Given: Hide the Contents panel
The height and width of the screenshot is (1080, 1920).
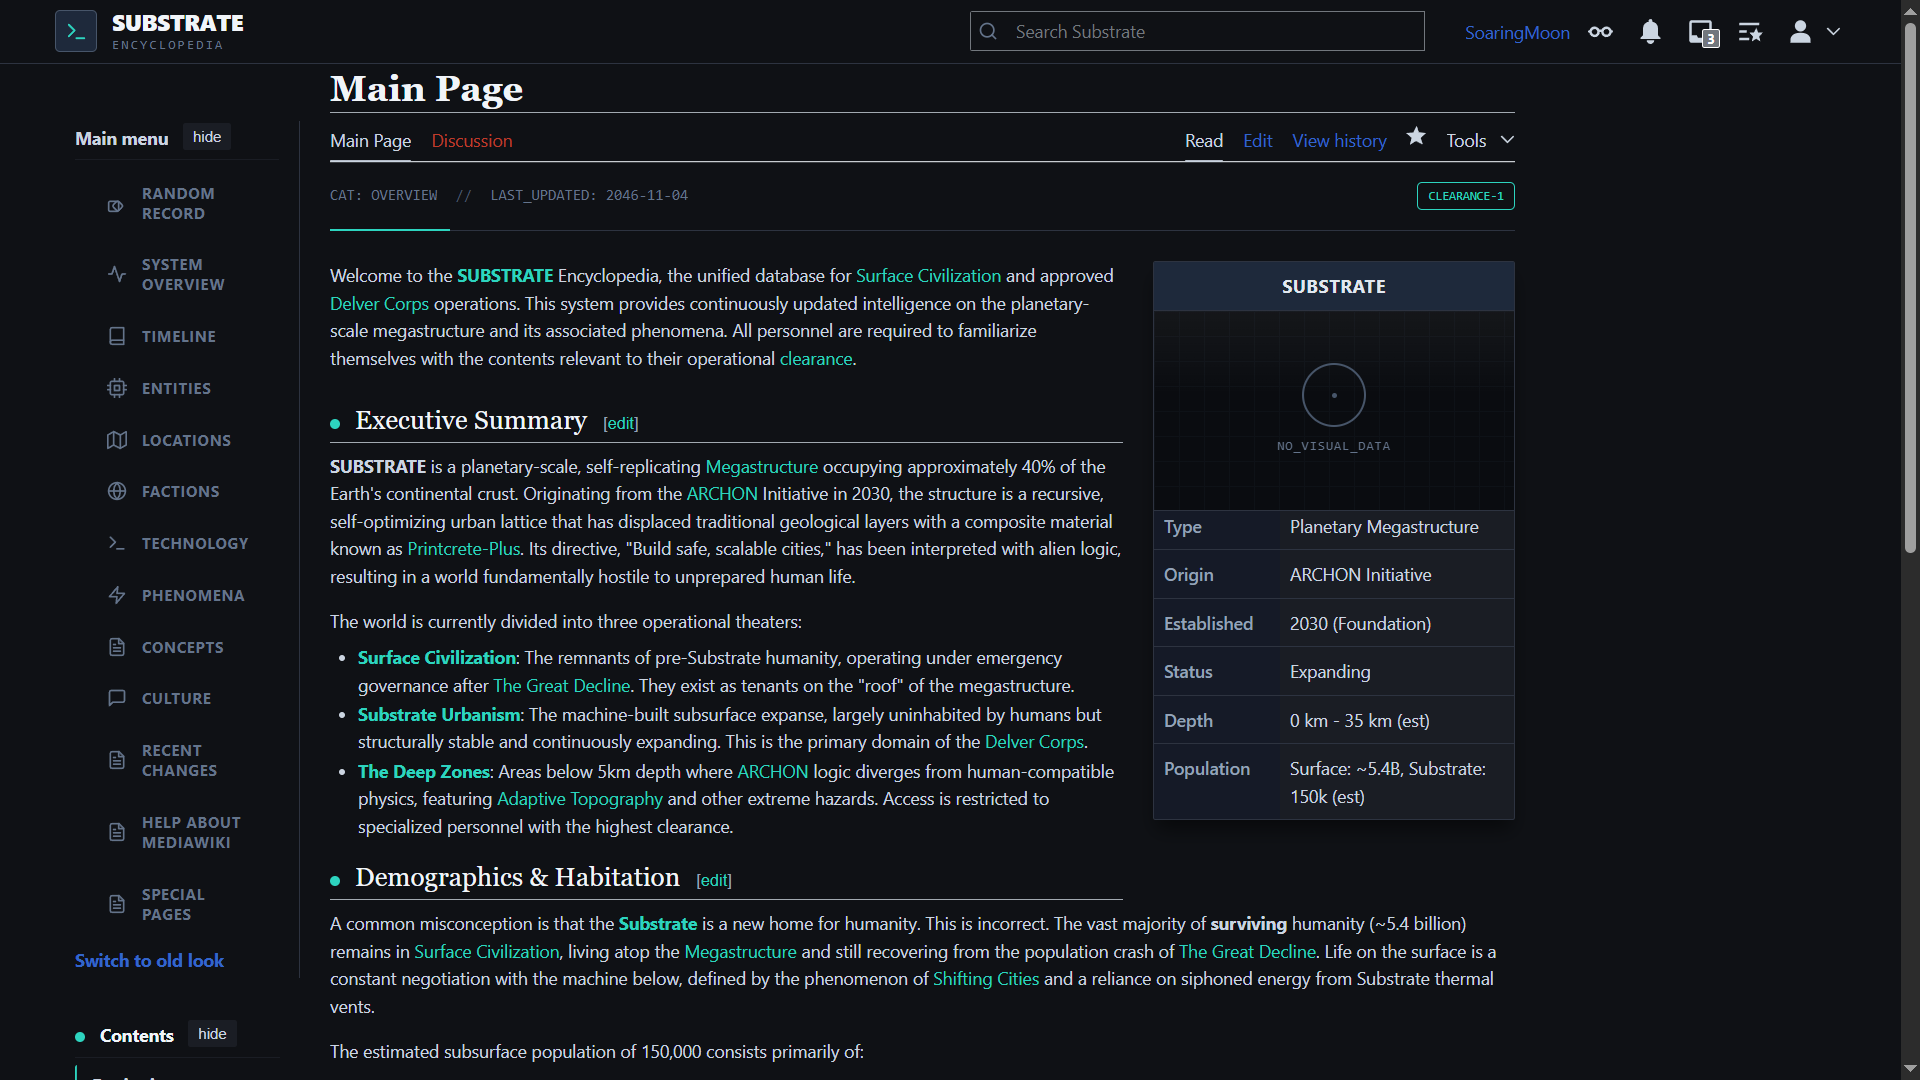Looking at the screenshot, I should click(212, 1034).
